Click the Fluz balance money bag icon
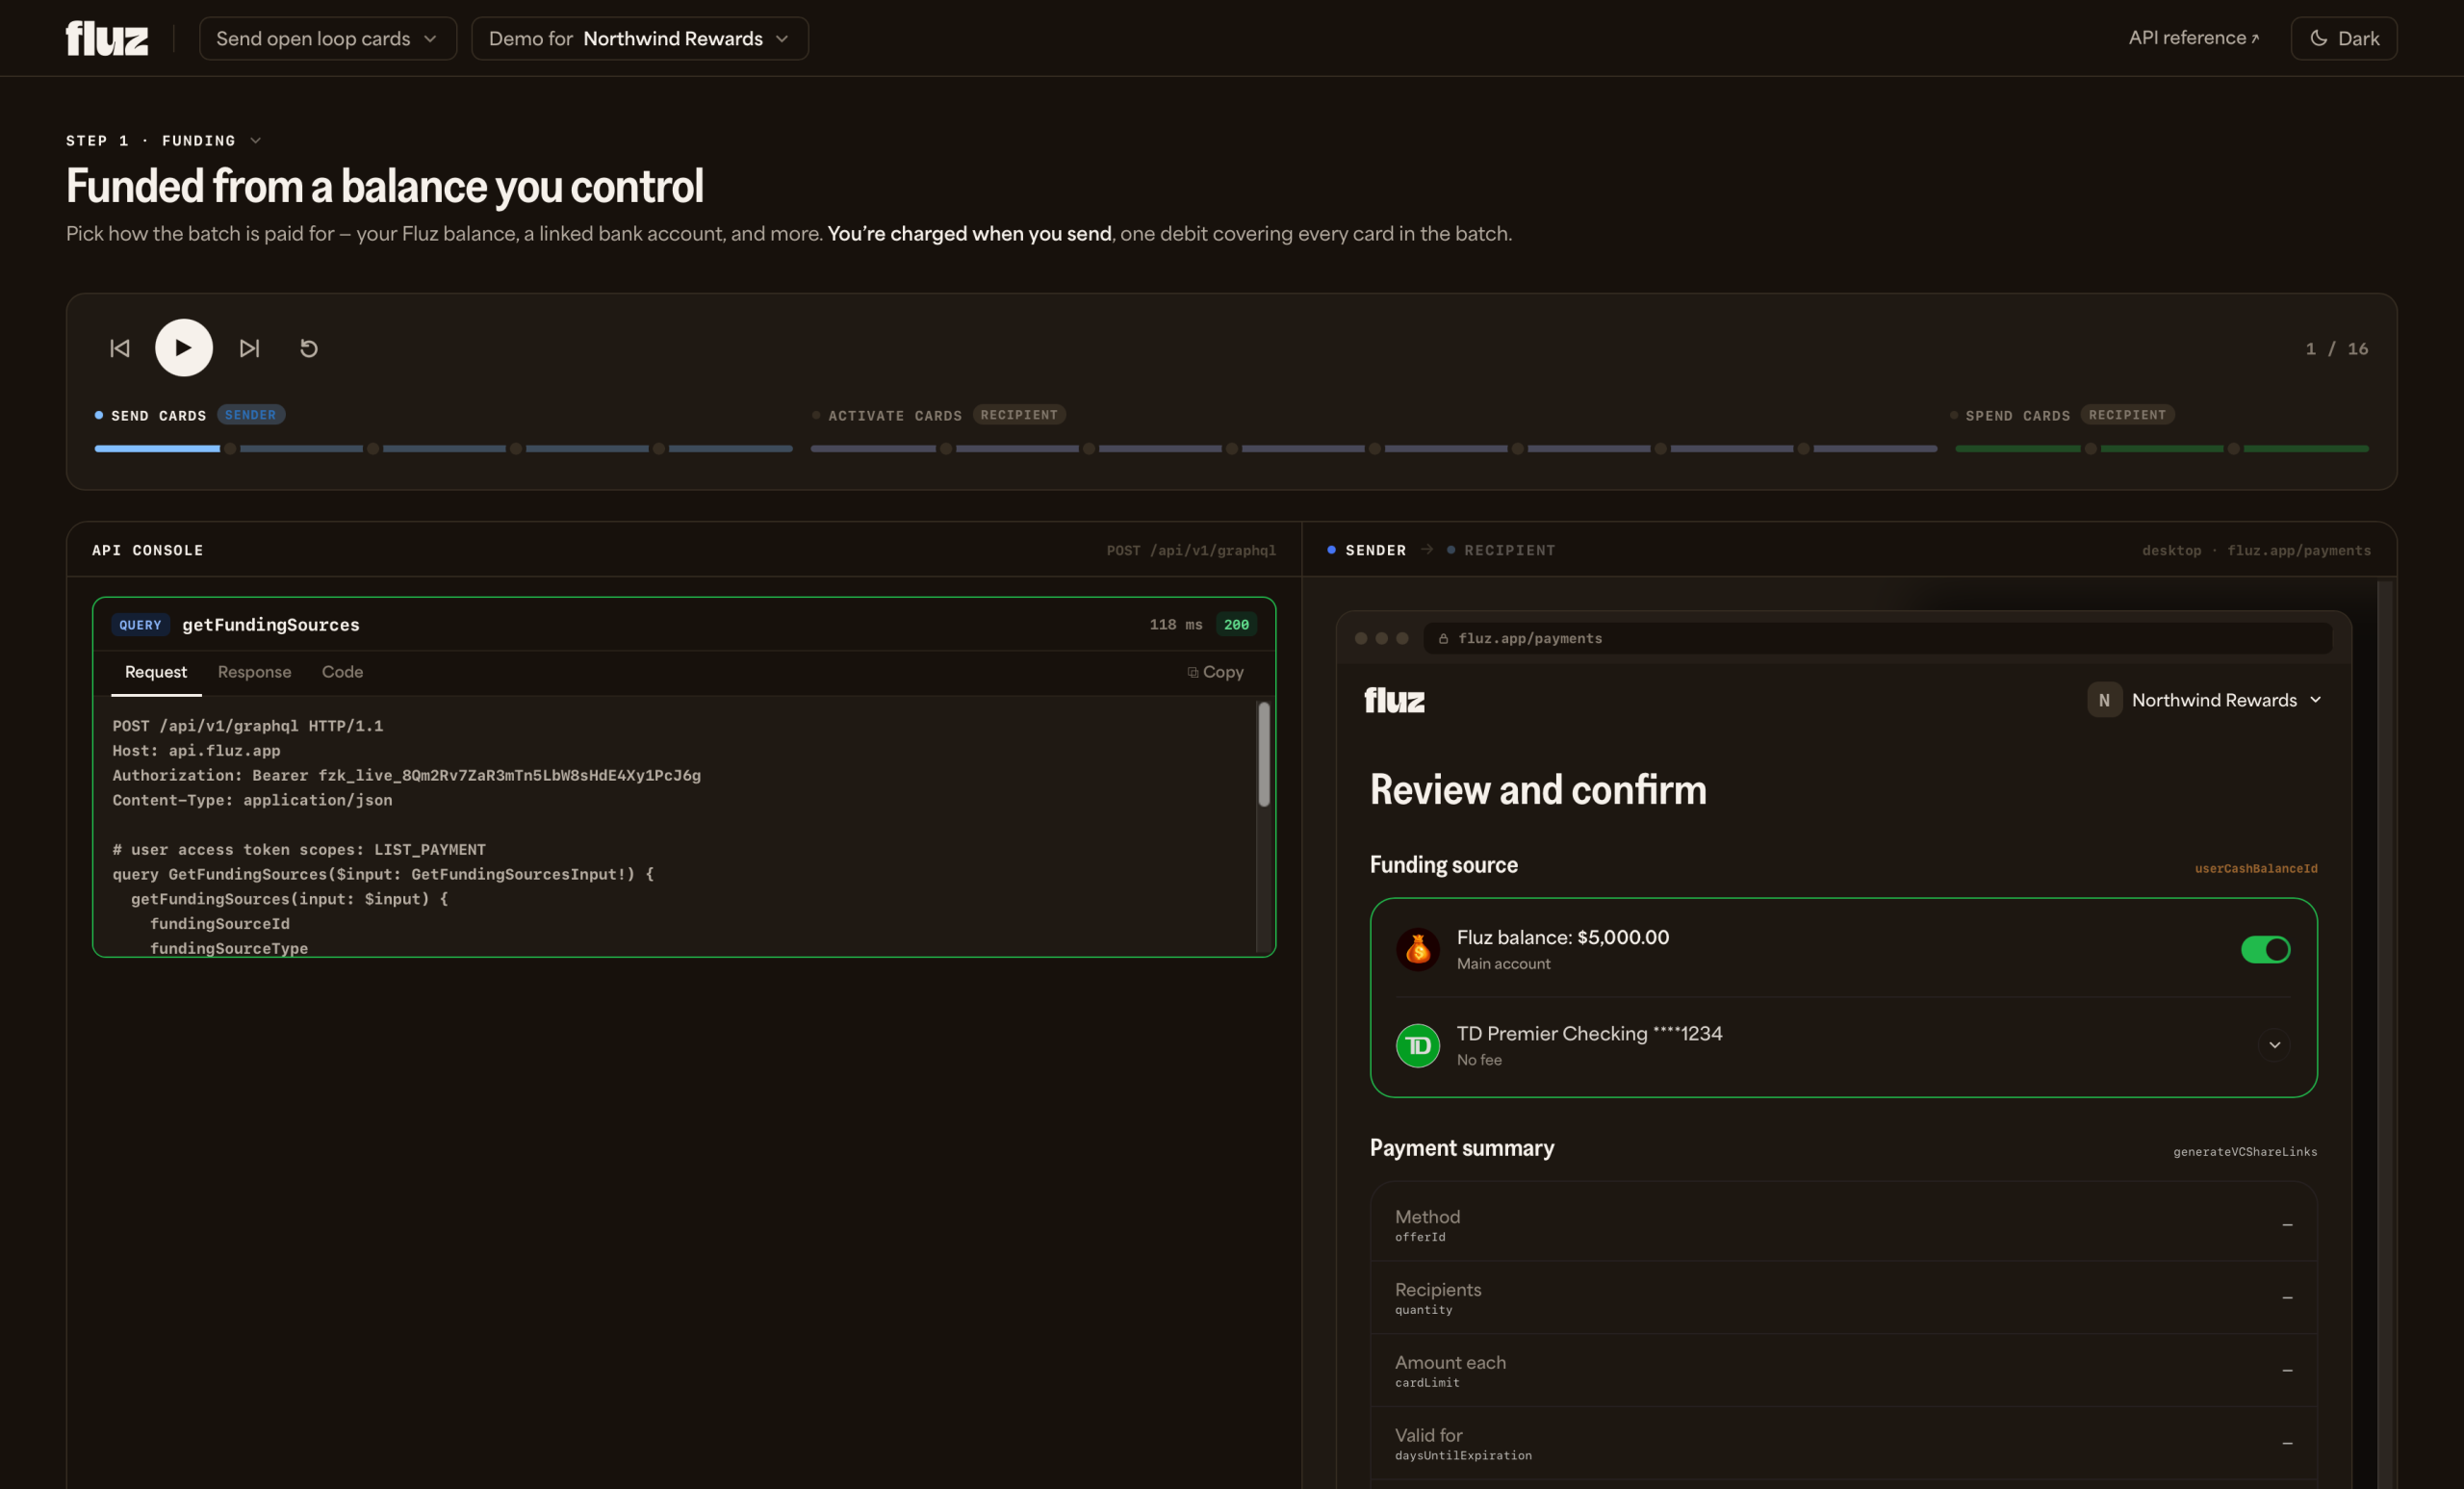This screenshot has height=1489, width=2464. click(1418, 949)
